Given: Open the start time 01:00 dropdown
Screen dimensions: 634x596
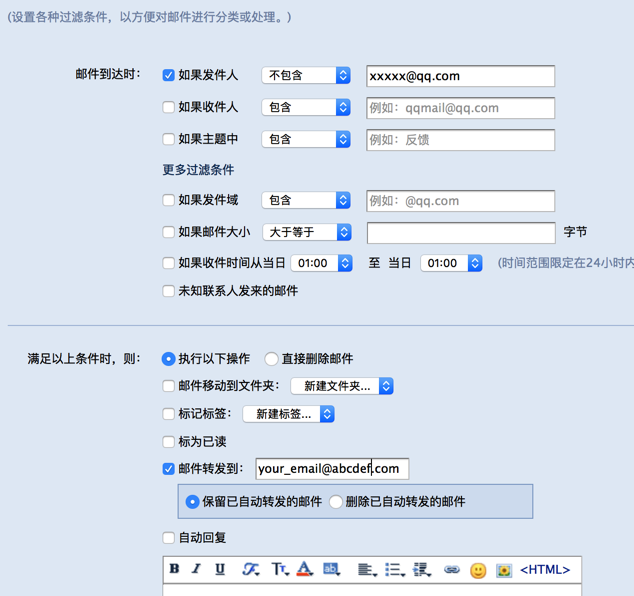Looking at the screenshot, I should tap(321, 263).
